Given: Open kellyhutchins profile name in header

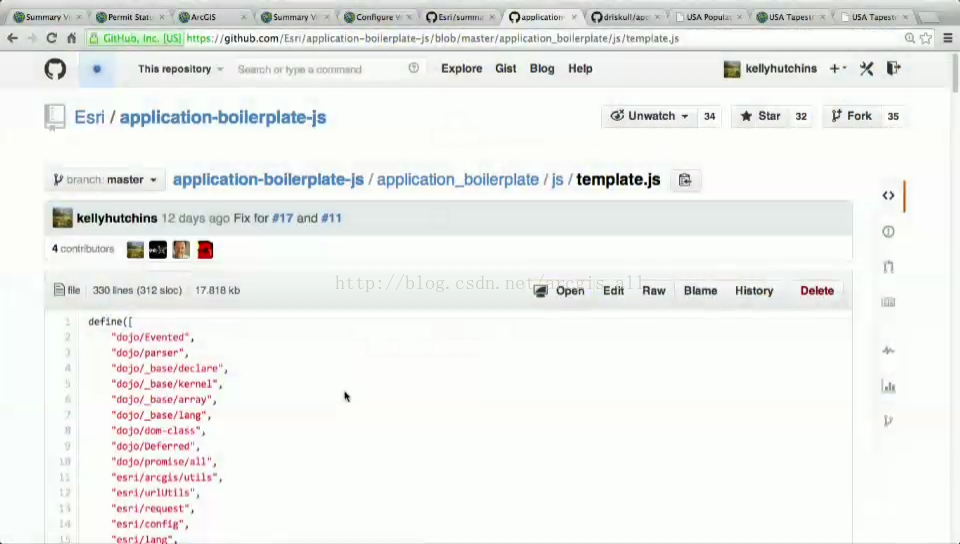Looking at the screenshot, I should [781, 69].
